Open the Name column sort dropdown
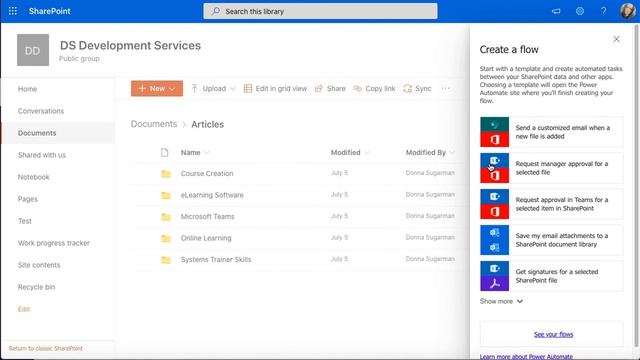The image size is (640, 360). tap(207, 153)
